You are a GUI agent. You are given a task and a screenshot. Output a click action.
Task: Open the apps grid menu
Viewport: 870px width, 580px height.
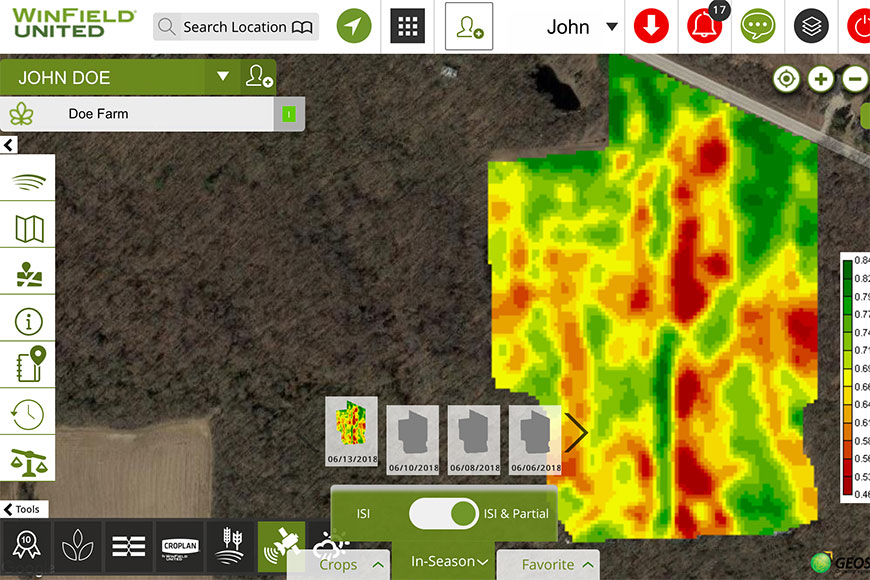pyautogui.click(x=407, y=27)
